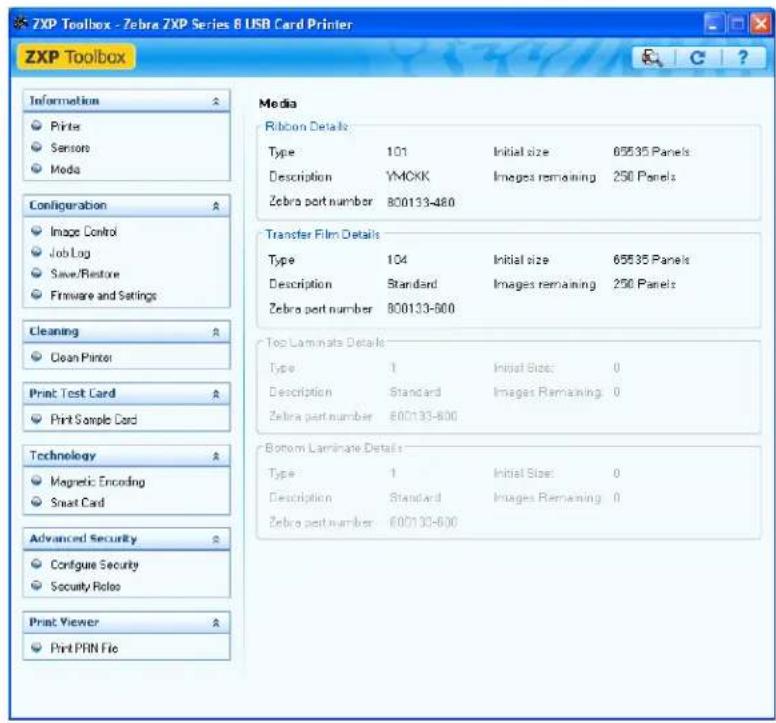Collapse the Cleaning section
This screenshot has width=776, height=723.
pyautogui.click(x=216, y=332)
